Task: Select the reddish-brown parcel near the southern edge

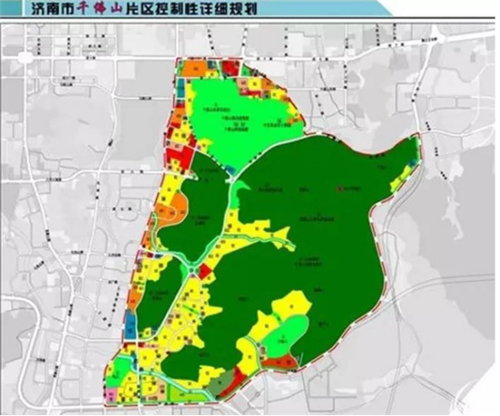Action: [280, 363]
